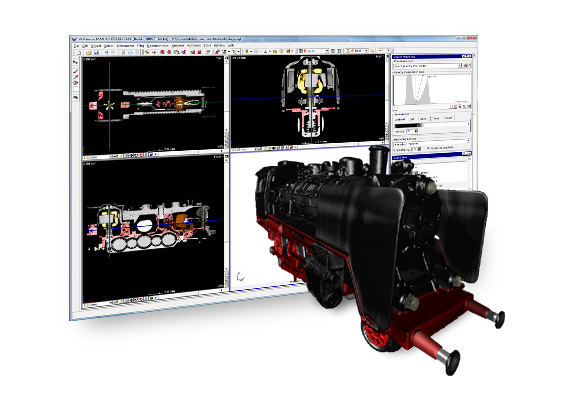Click the New document icon in toolbar
570x404 pixels.
coord(79,53)
